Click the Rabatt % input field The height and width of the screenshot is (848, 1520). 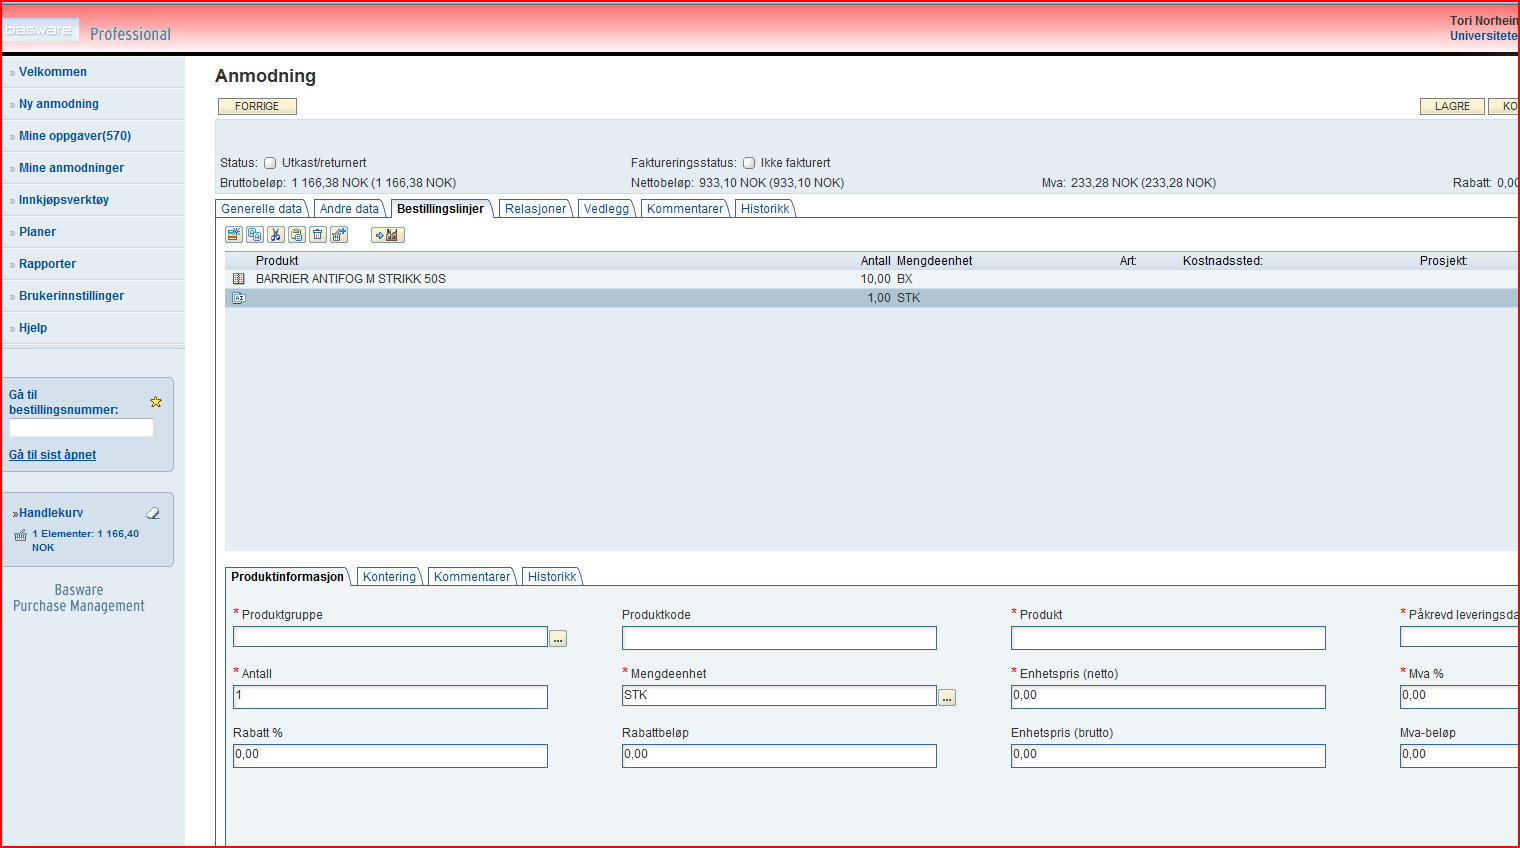[x=390, y=756]
